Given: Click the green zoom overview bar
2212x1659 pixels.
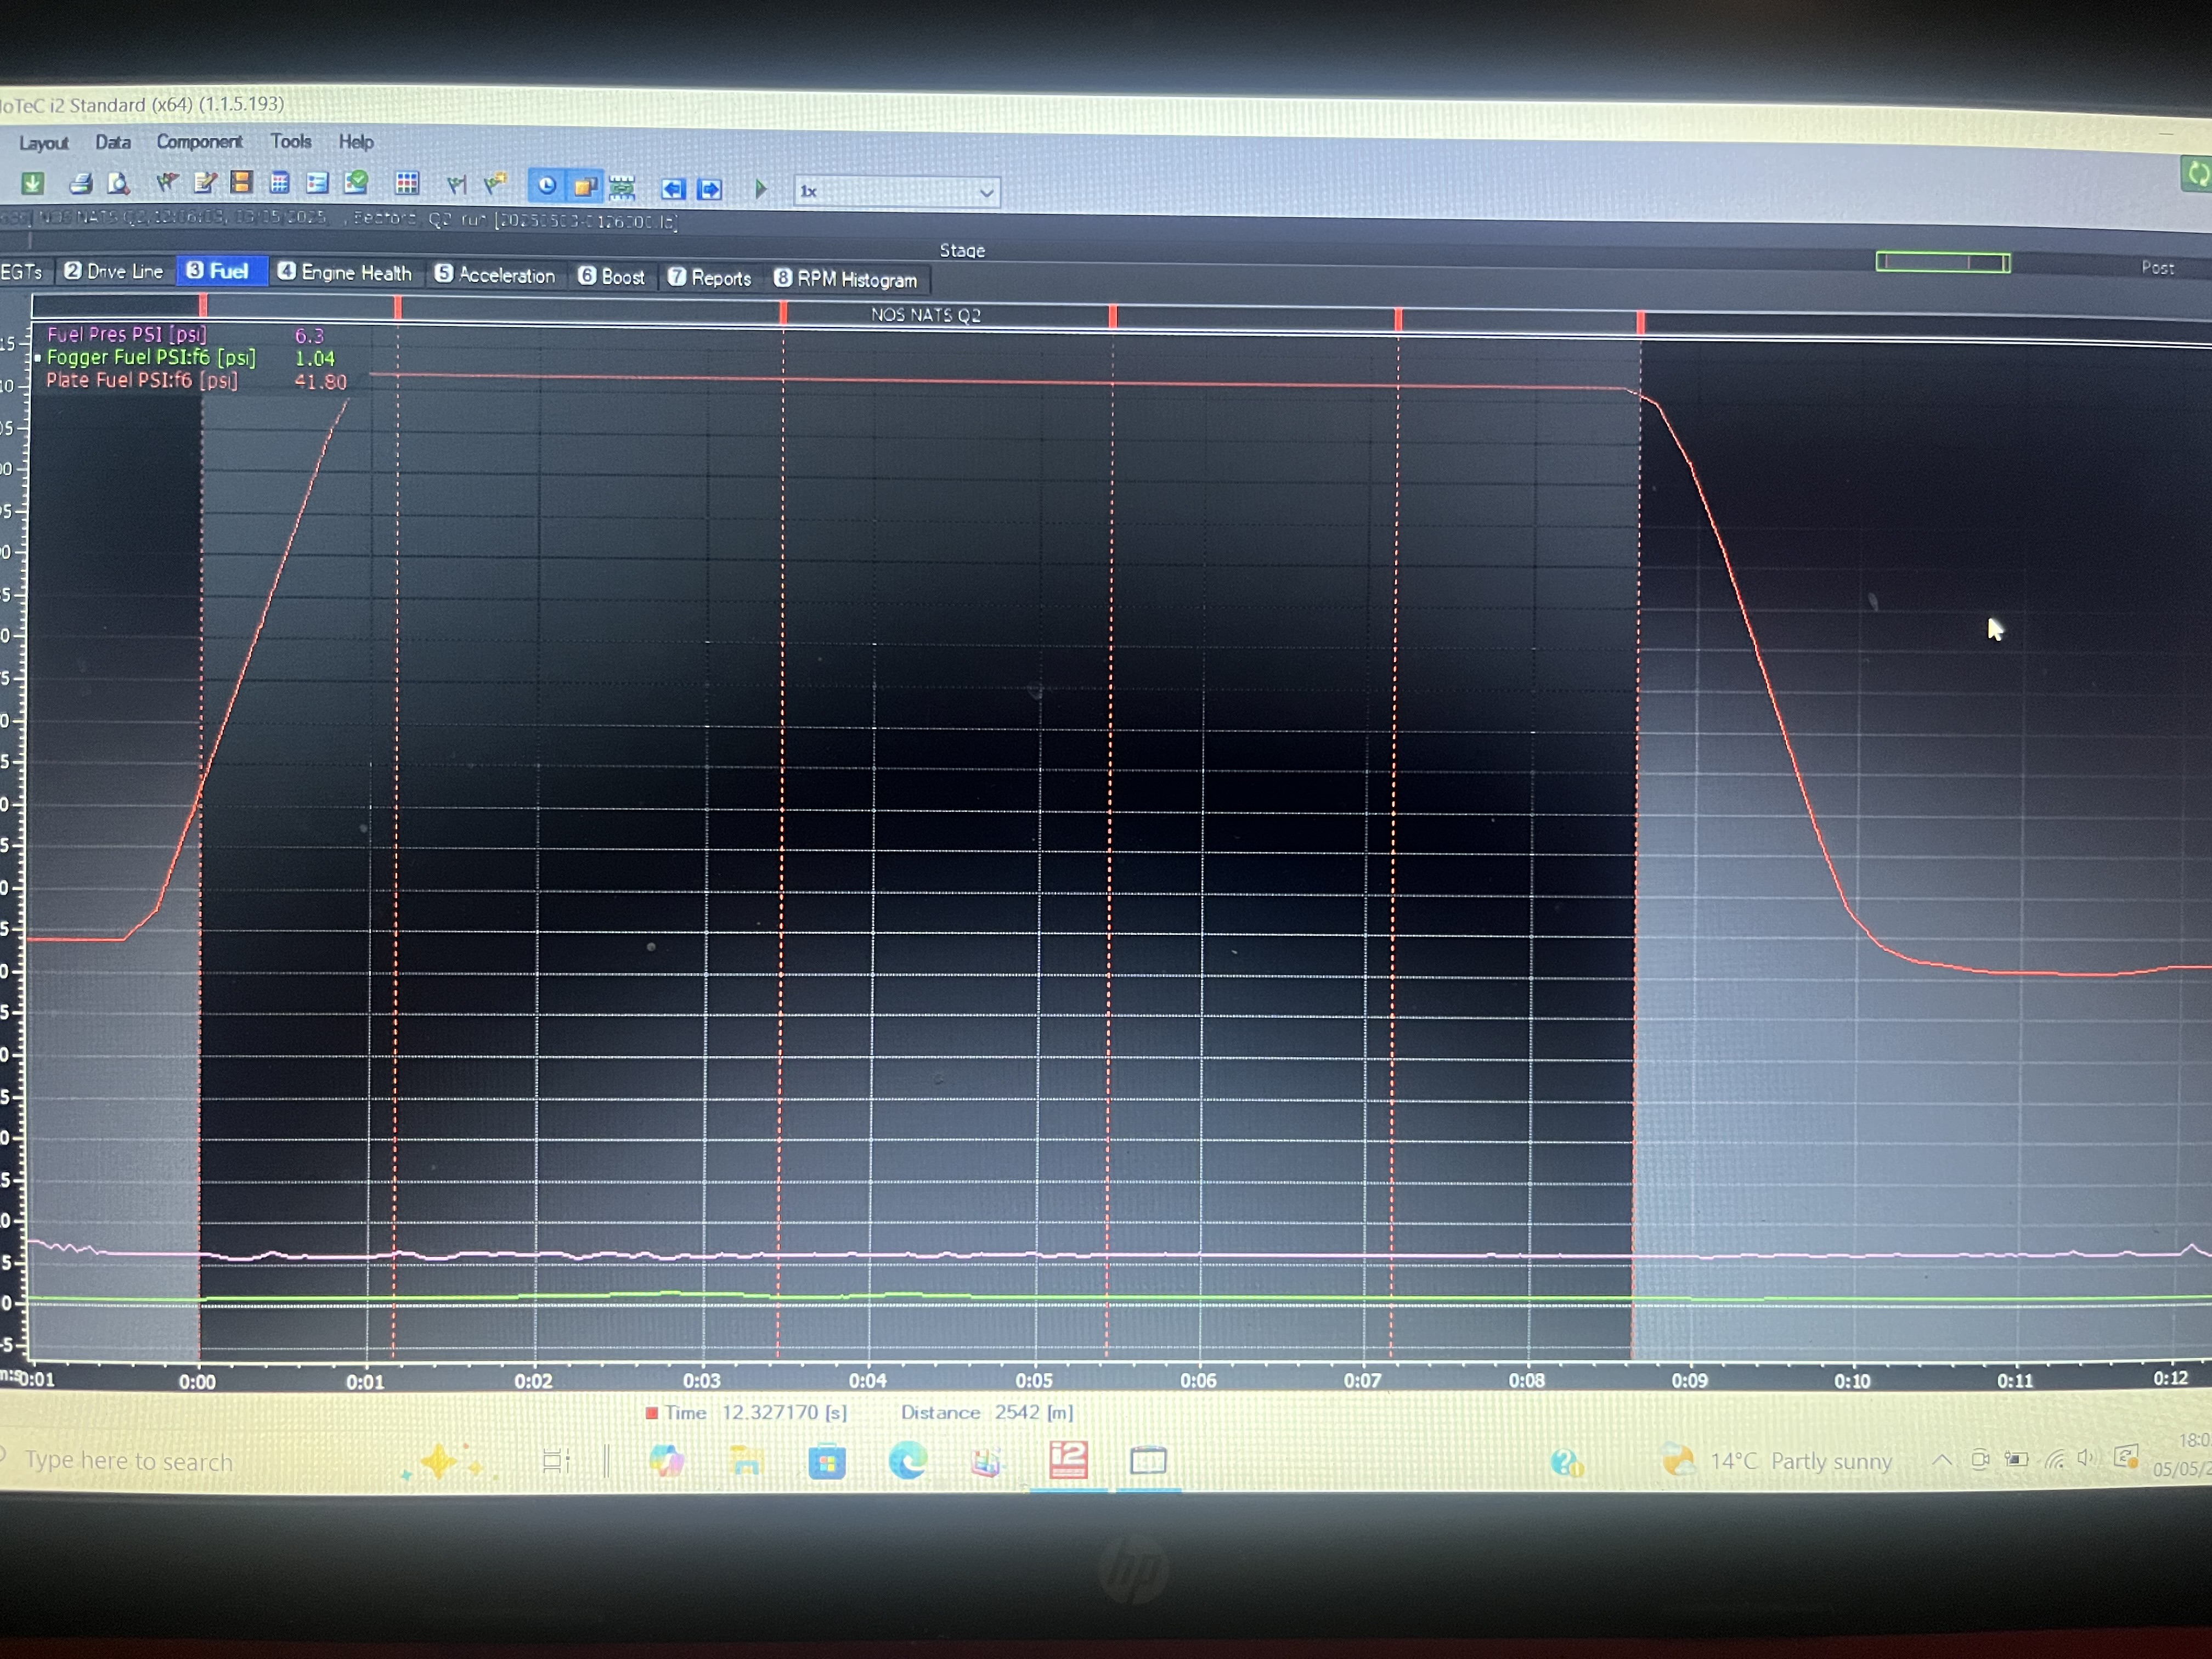Looking at the screenshot, I should pos(1943,262).
